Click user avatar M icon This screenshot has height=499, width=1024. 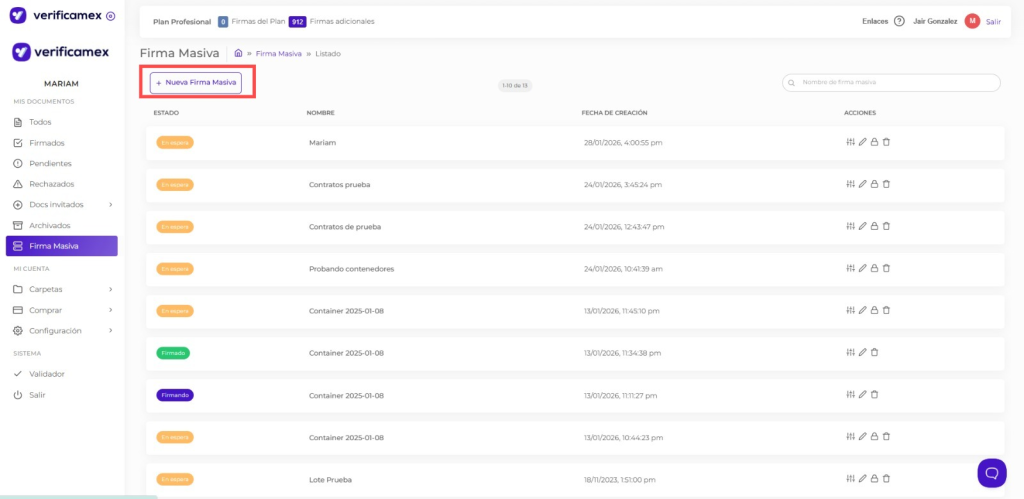point(972,21)
